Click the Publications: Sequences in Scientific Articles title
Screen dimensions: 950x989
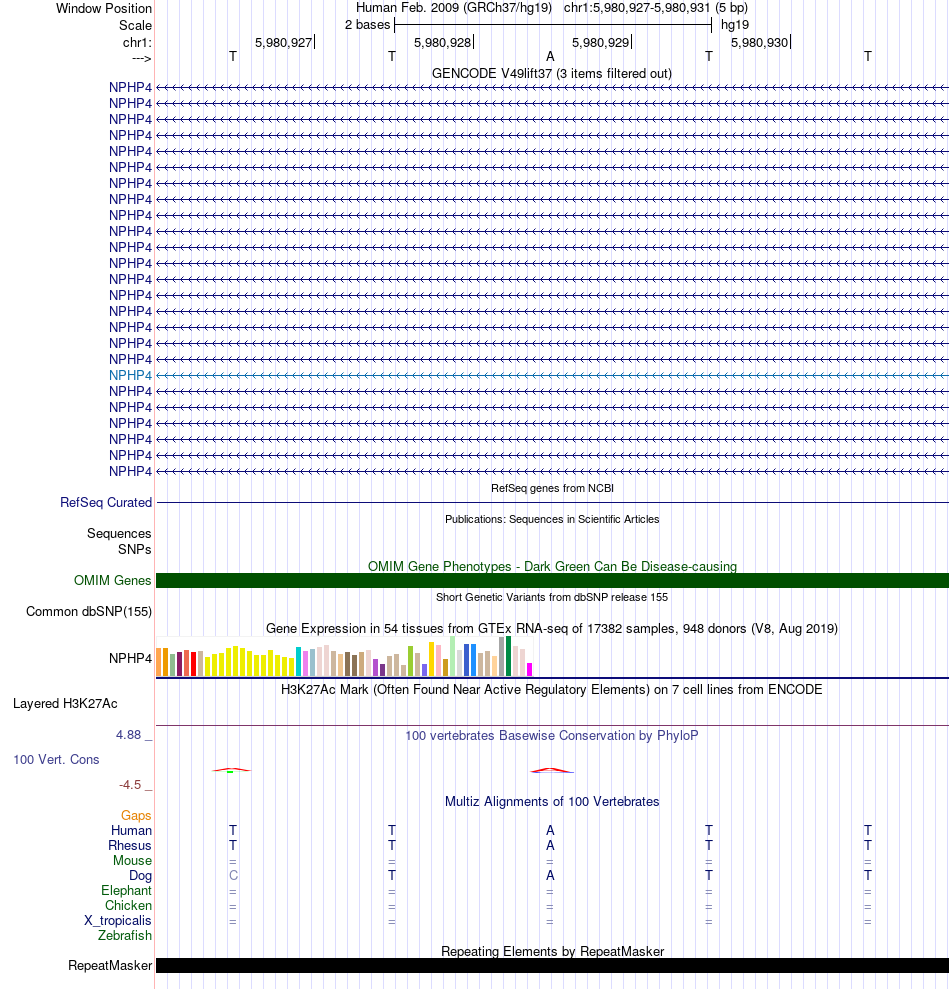pyautogui.click(x=552, y=519)
